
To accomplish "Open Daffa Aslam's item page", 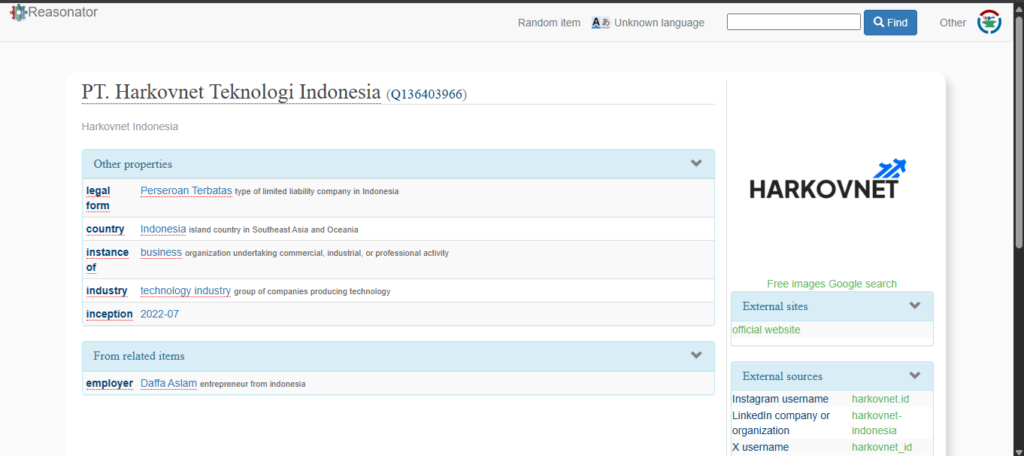I will tap(168, 383).
